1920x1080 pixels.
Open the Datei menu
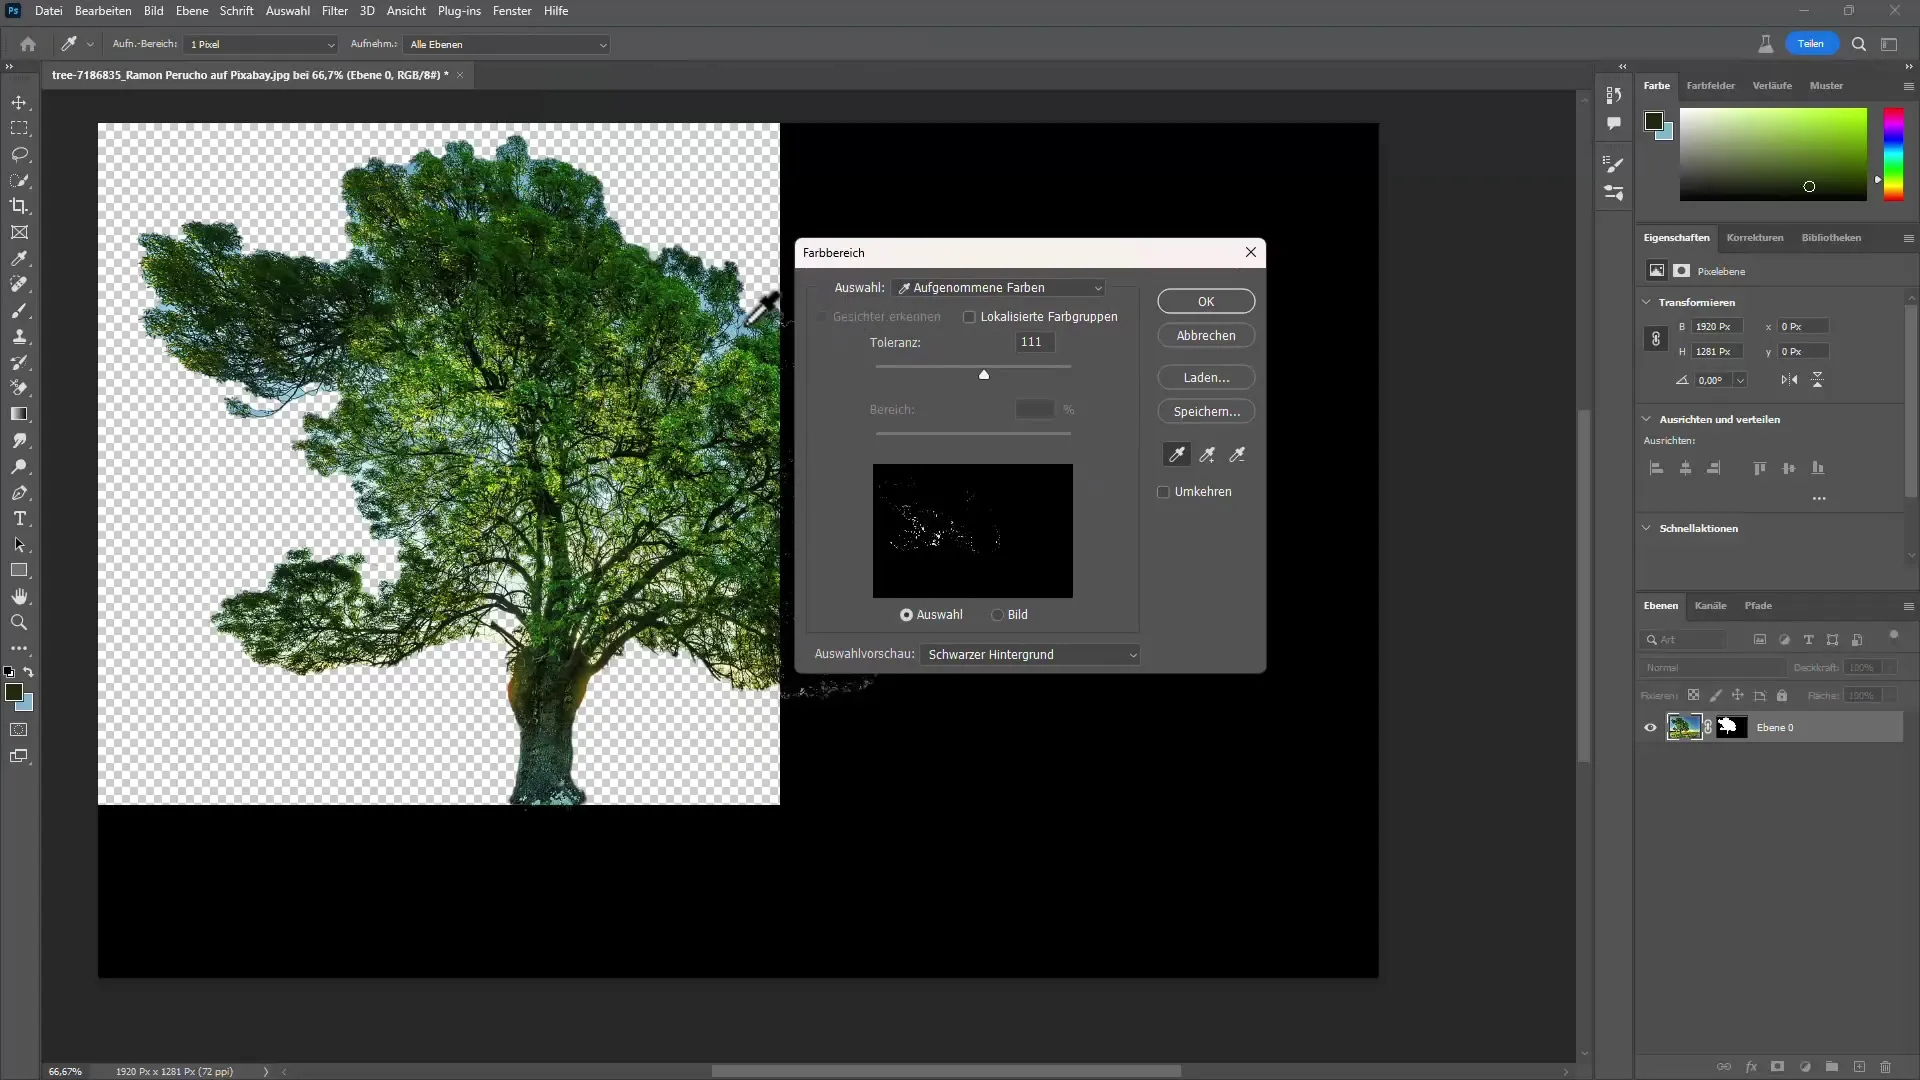tap(48, 11)
